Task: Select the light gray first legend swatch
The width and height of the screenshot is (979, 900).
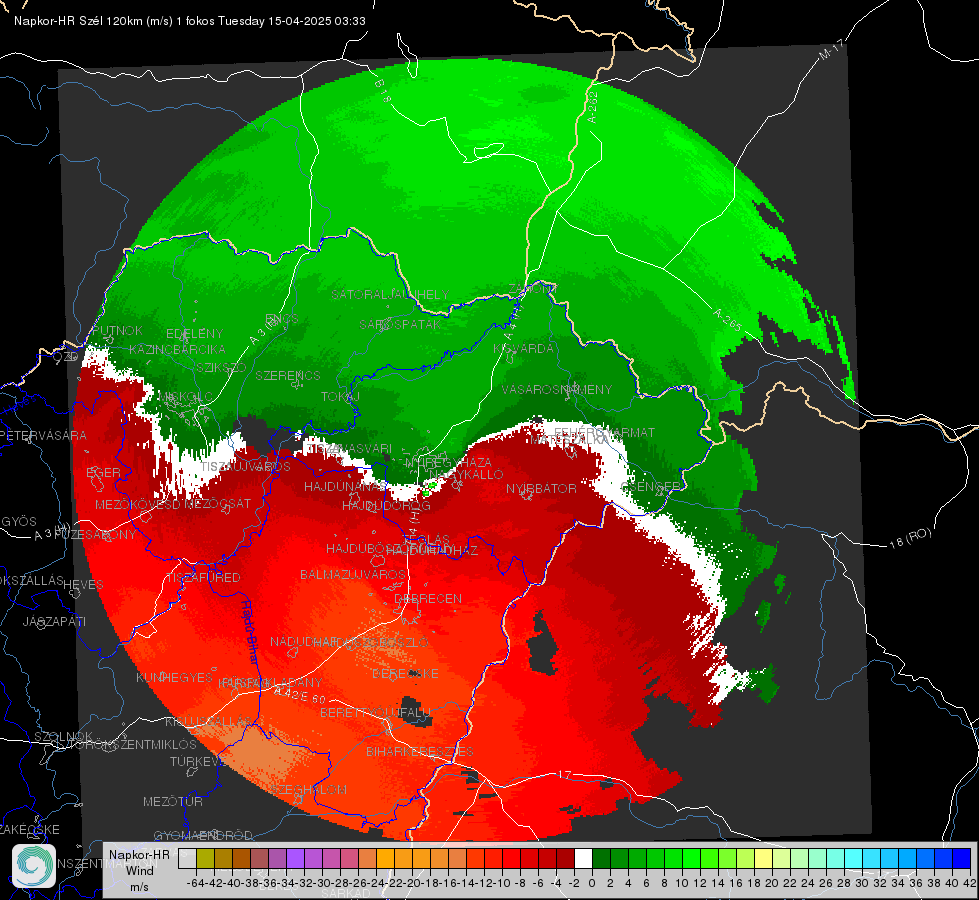Action: [187, 859]
